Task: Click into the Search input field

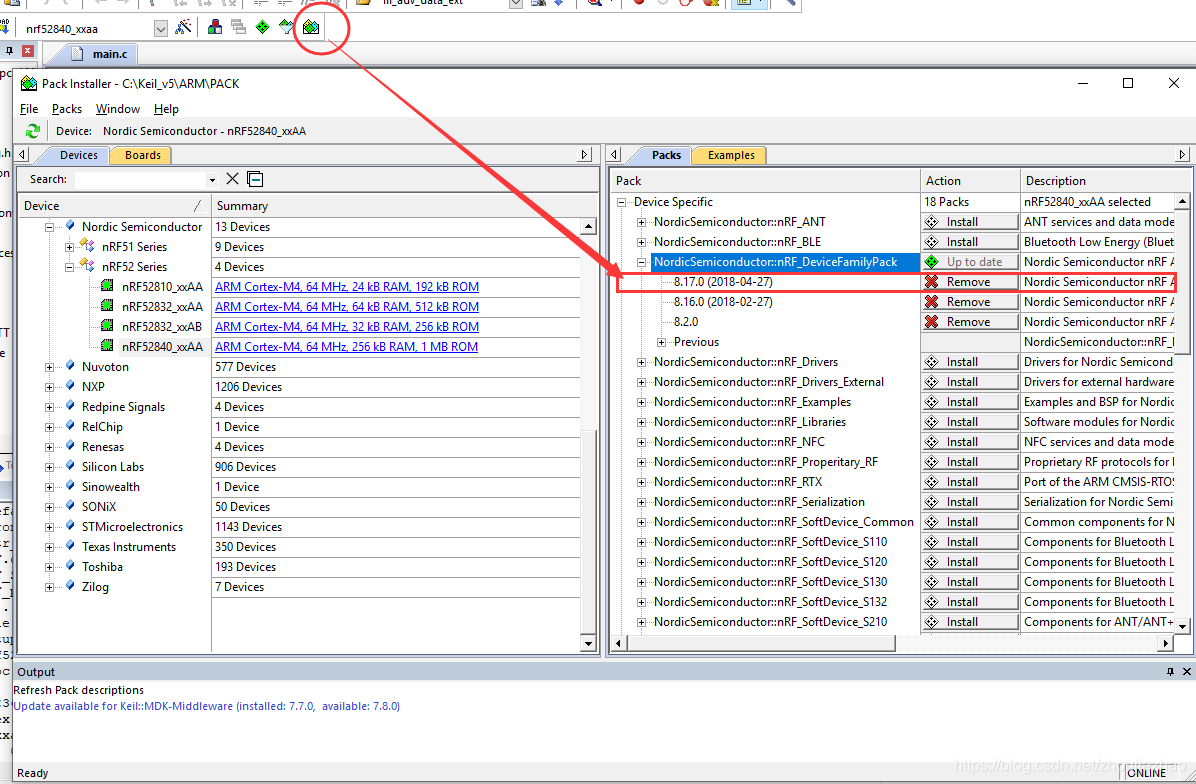Action: pyautogui.click(x=140, y=180)
